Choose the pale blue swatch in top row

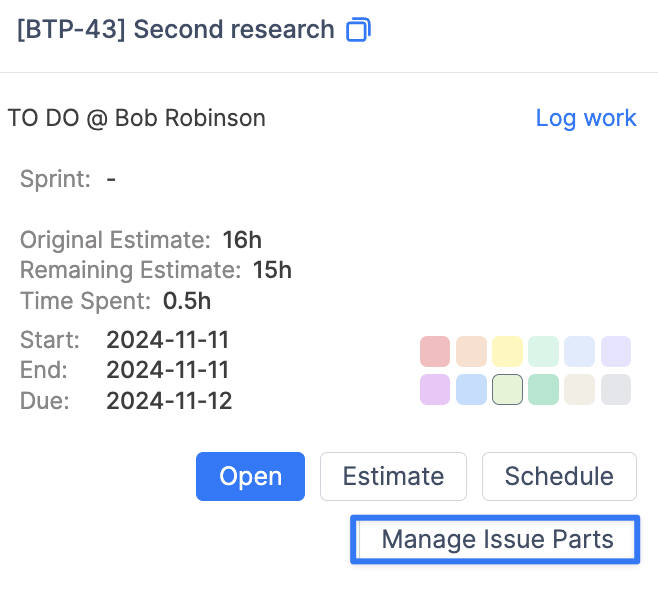[x=579, y=352]
